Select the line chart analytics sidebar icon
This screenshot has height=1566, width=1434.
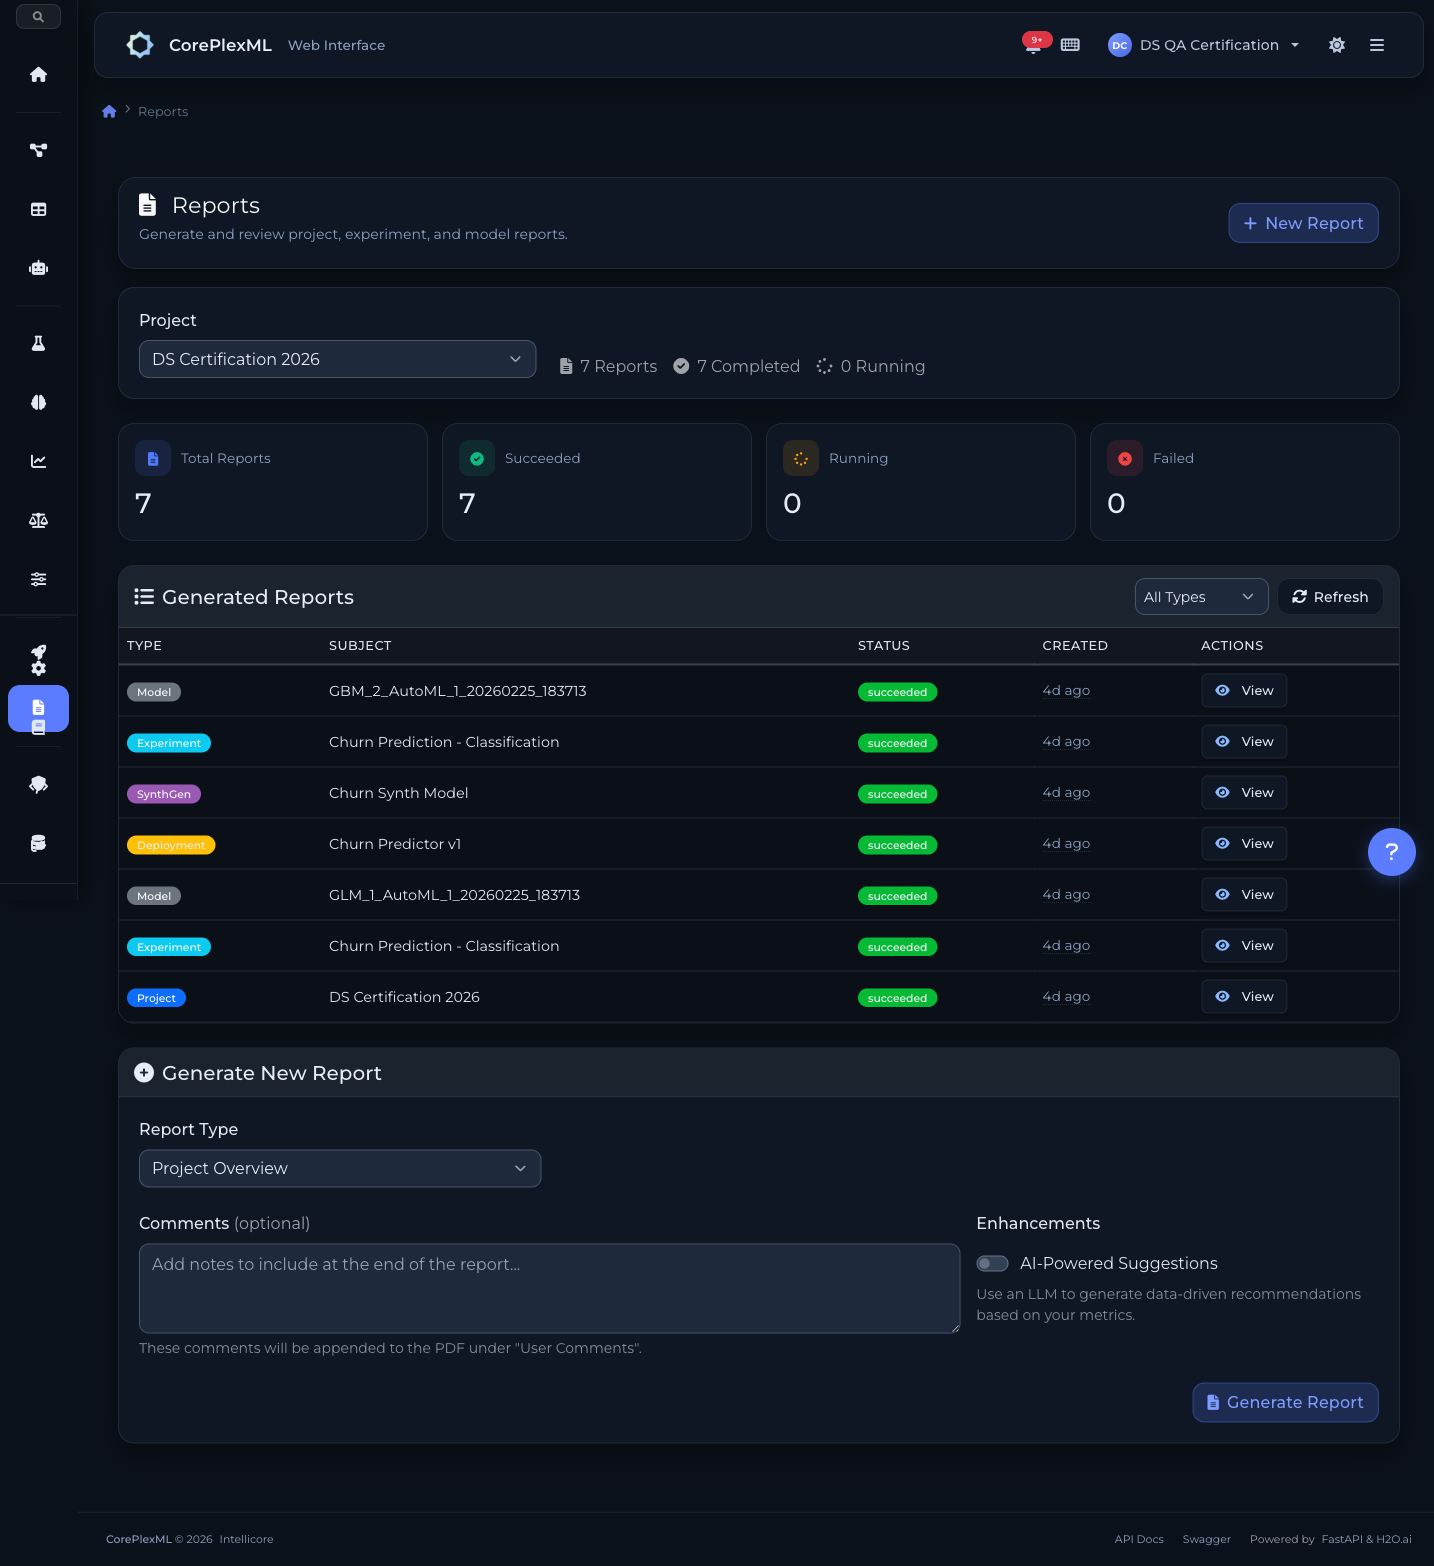click(38, 461)
